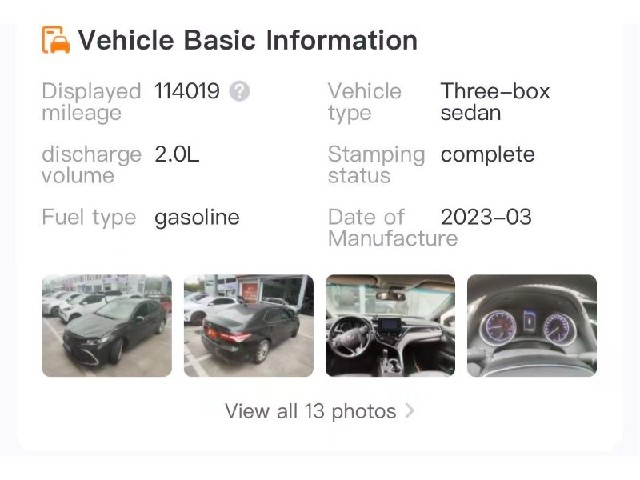This screenshot has height=480, width=640.
Task: Click the Fuel type label
Action: (89, 218)
